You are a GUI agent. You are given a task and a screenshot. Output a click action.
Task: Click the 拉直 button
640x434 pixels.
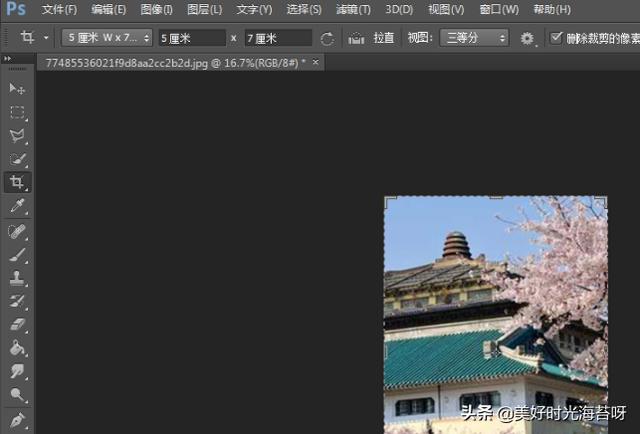[x=384, y=38]
